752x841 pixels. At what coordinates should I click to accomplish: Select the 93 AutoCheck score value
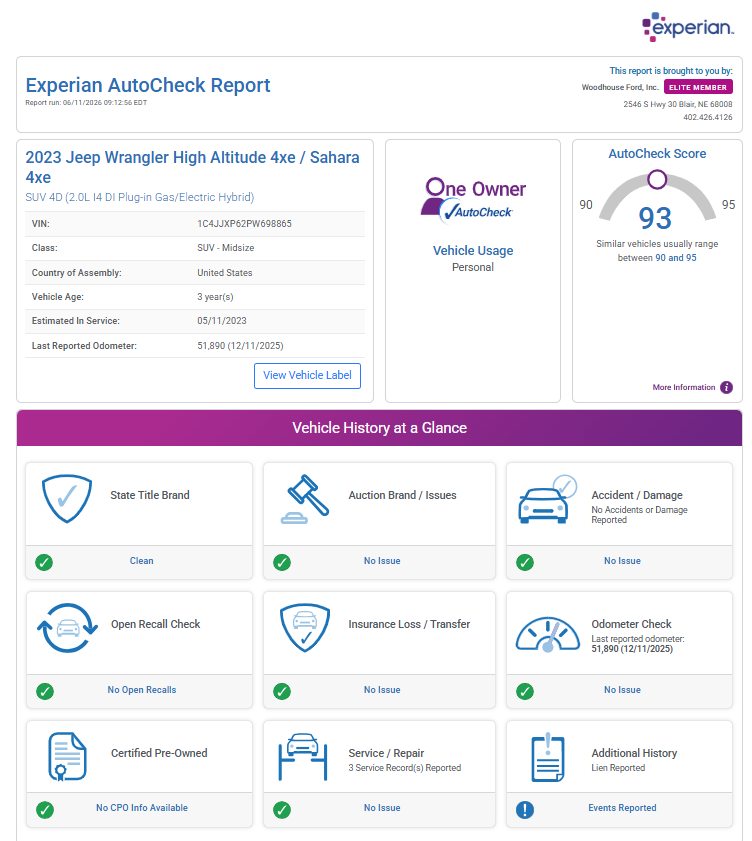click(x=655, y=218)
